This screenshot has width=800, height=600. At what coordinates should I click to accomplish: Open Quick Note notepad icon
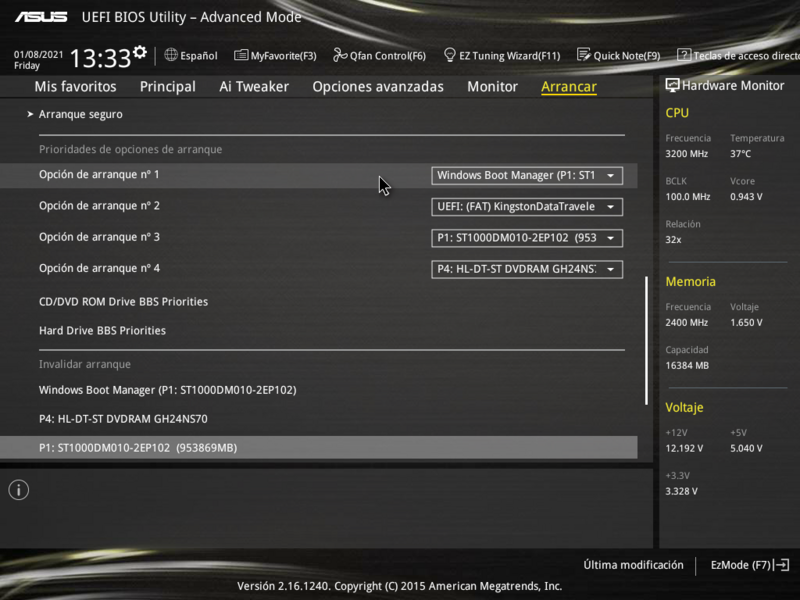[x=584, y=55]
